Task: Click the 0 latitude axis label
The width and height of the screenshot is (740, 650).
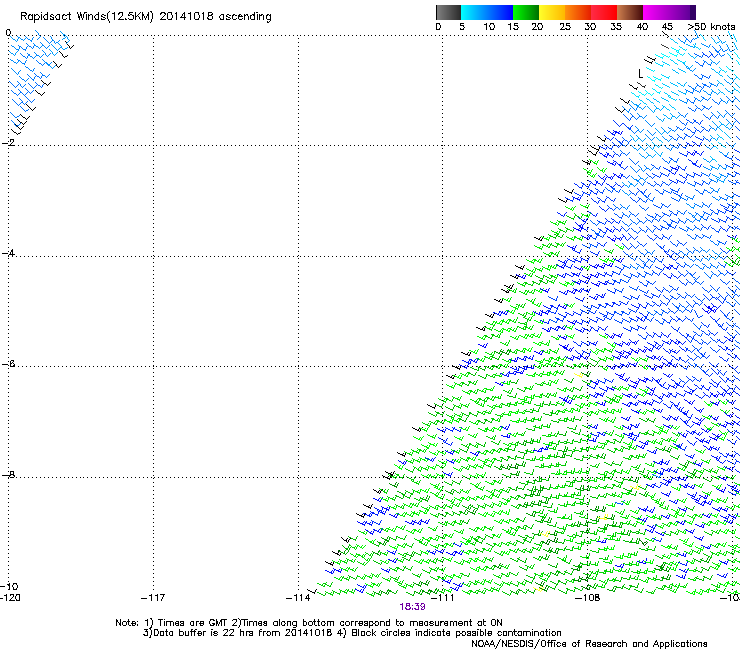Action: point(8,33)
